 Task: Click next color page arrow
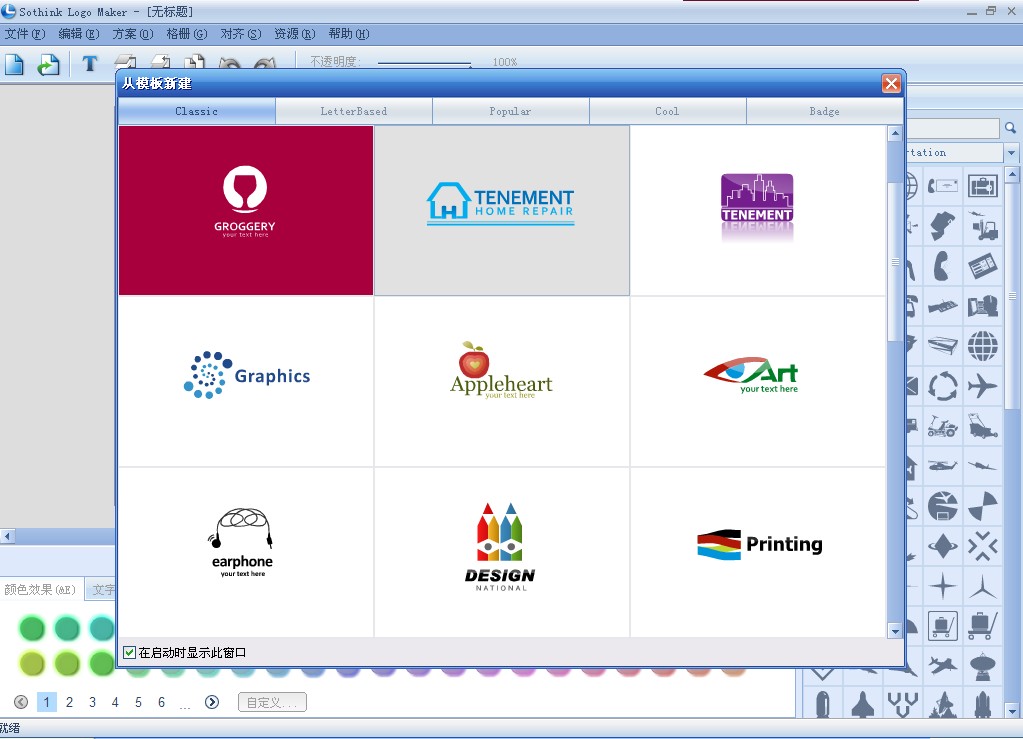point(211,702)
